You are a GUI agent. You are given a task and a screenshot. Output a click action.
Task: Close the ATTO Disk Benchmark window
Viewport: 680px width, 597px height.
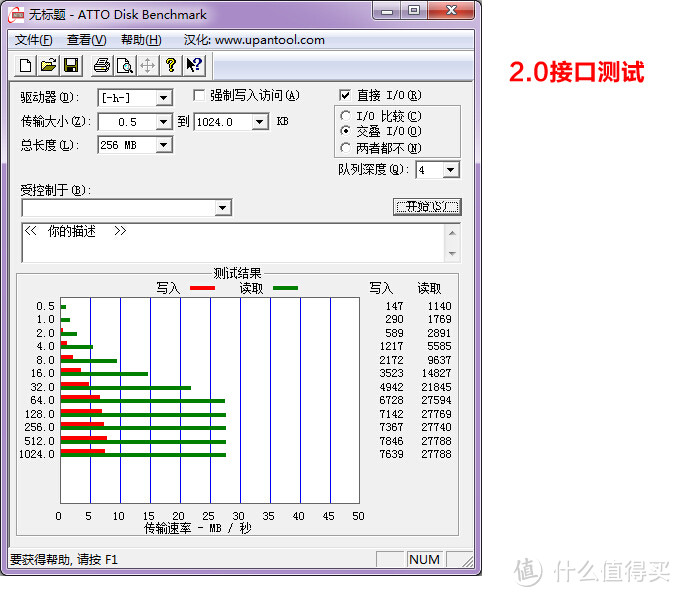451,11
